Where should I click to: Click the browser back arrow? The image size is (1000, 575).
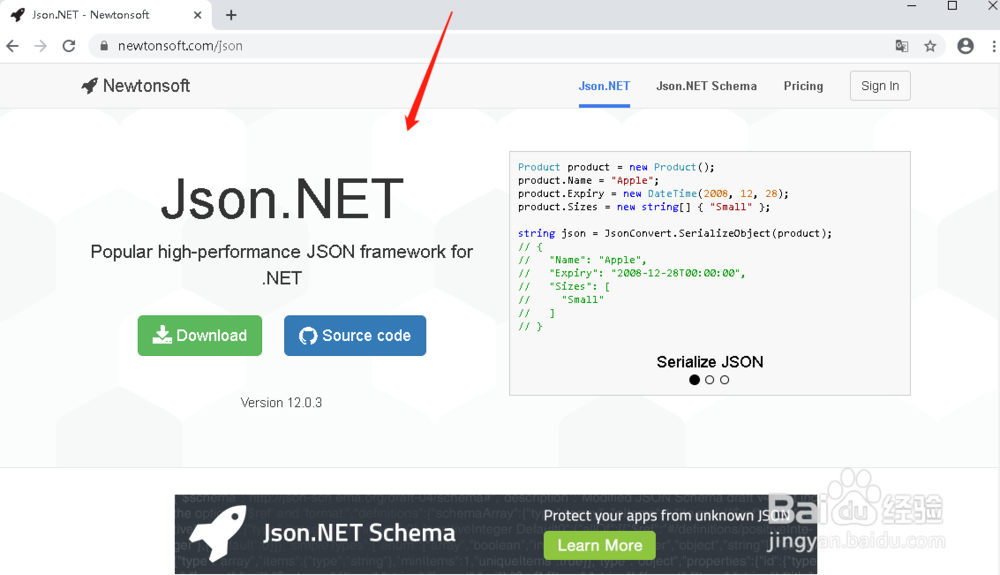[12, 46]
